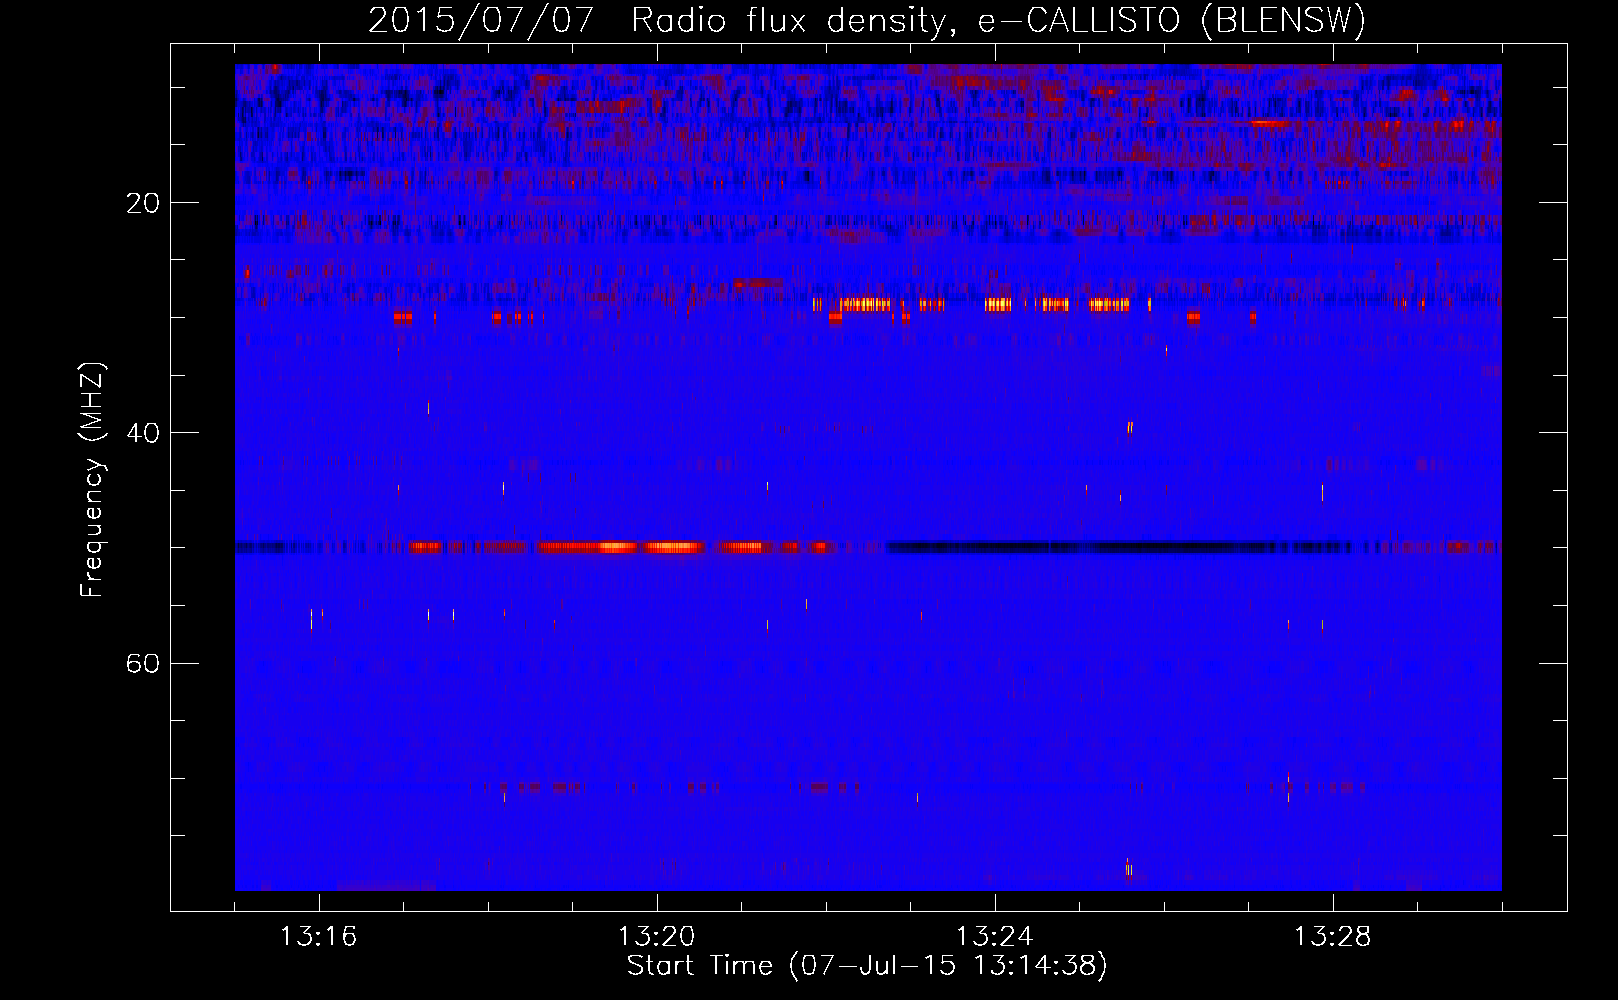Click the short red burst near 30 MHz at 13:17
Viewport: 1618px width, 1000px height.
tap(402, 317)
